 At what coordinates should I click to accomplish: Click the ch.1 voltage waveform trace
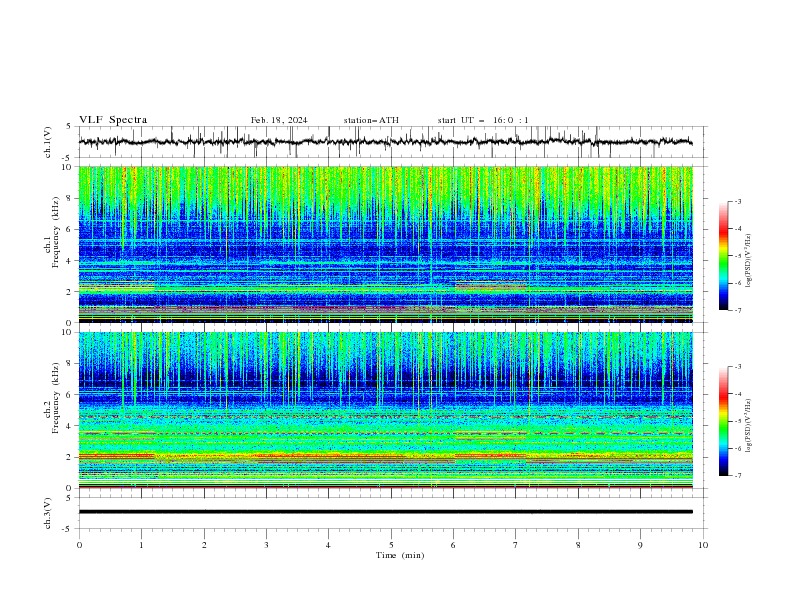click(x=385, y=142)
